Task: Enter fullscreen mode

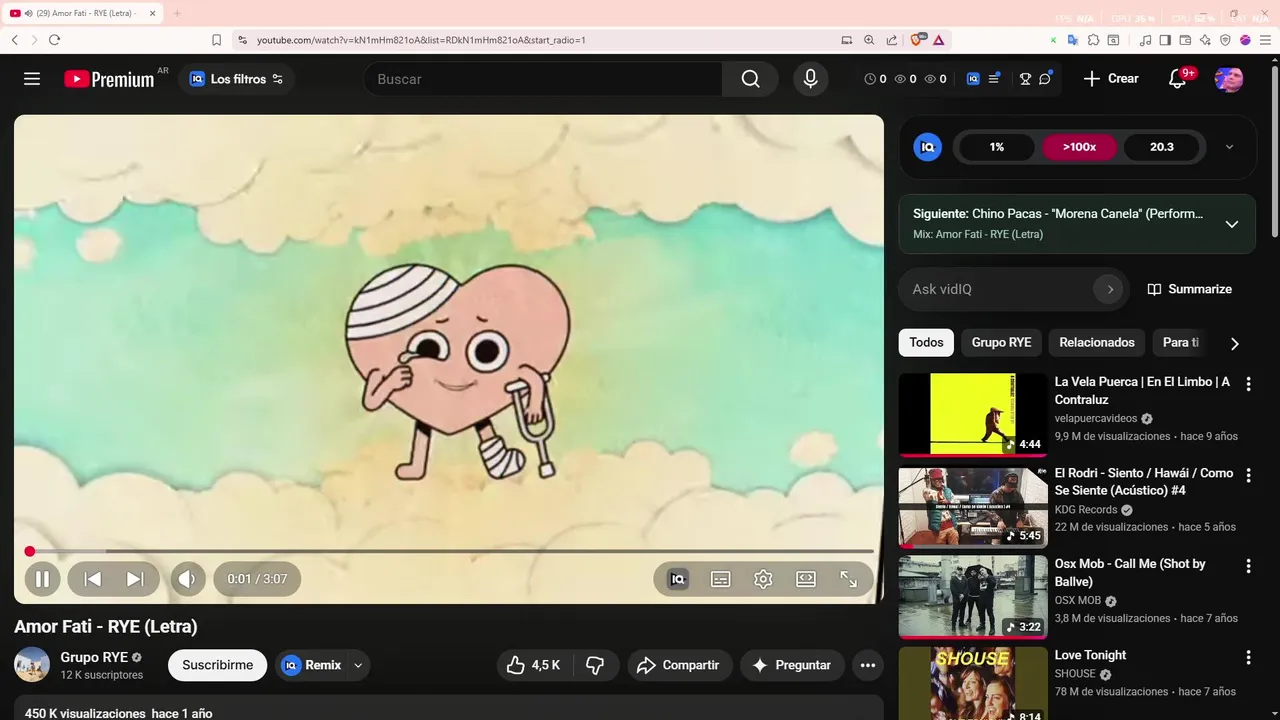Action: [848, 579]
